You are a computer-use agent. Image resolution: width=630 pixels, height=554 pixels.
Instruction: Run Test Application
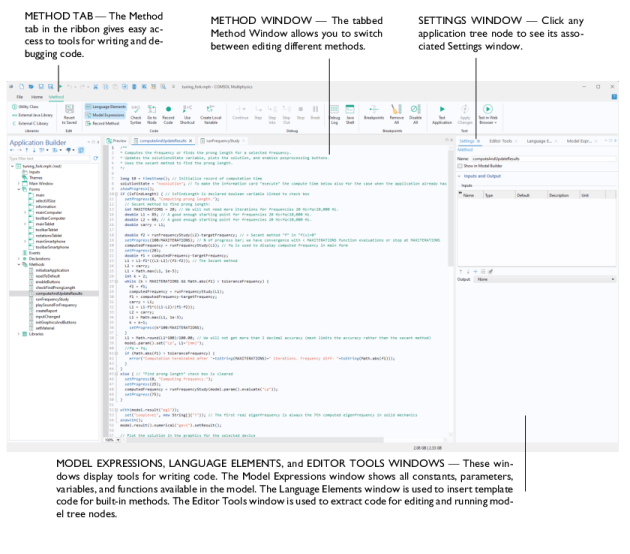pyautogui.click(x=443, y=110)
